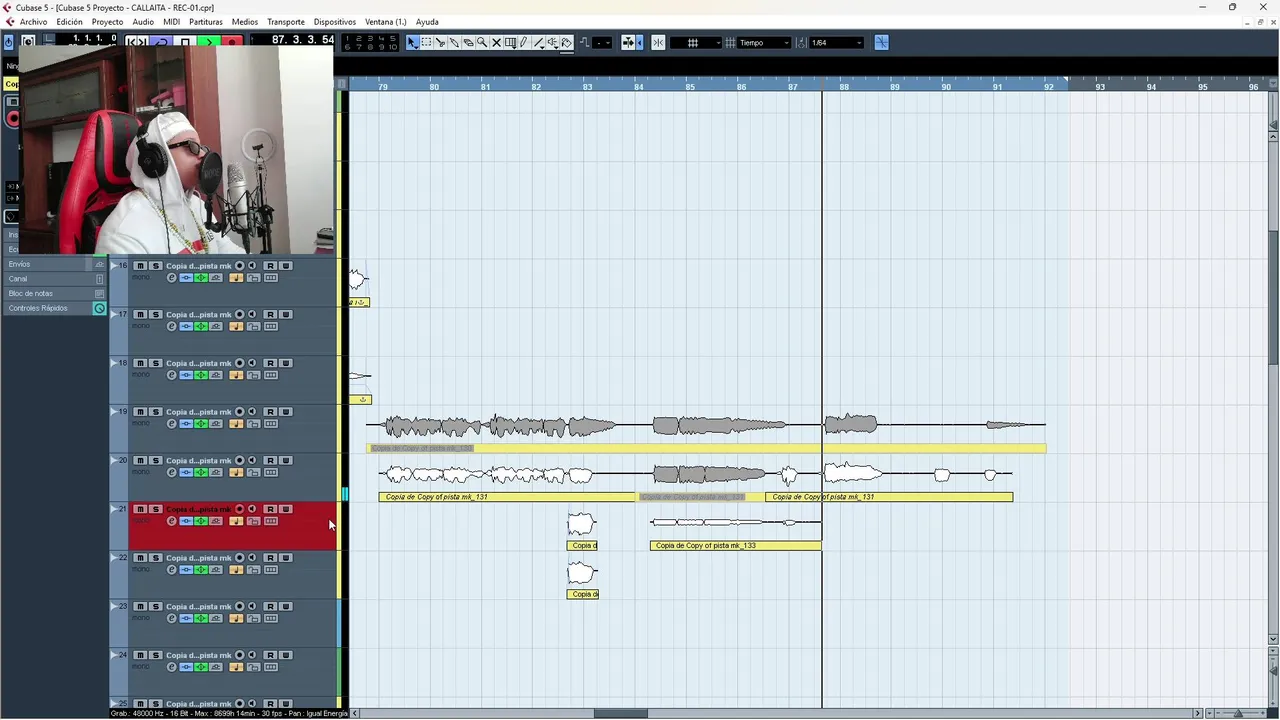Select the Object Selection arrow tool
The image size is (1280, 720).
[413, 43]
